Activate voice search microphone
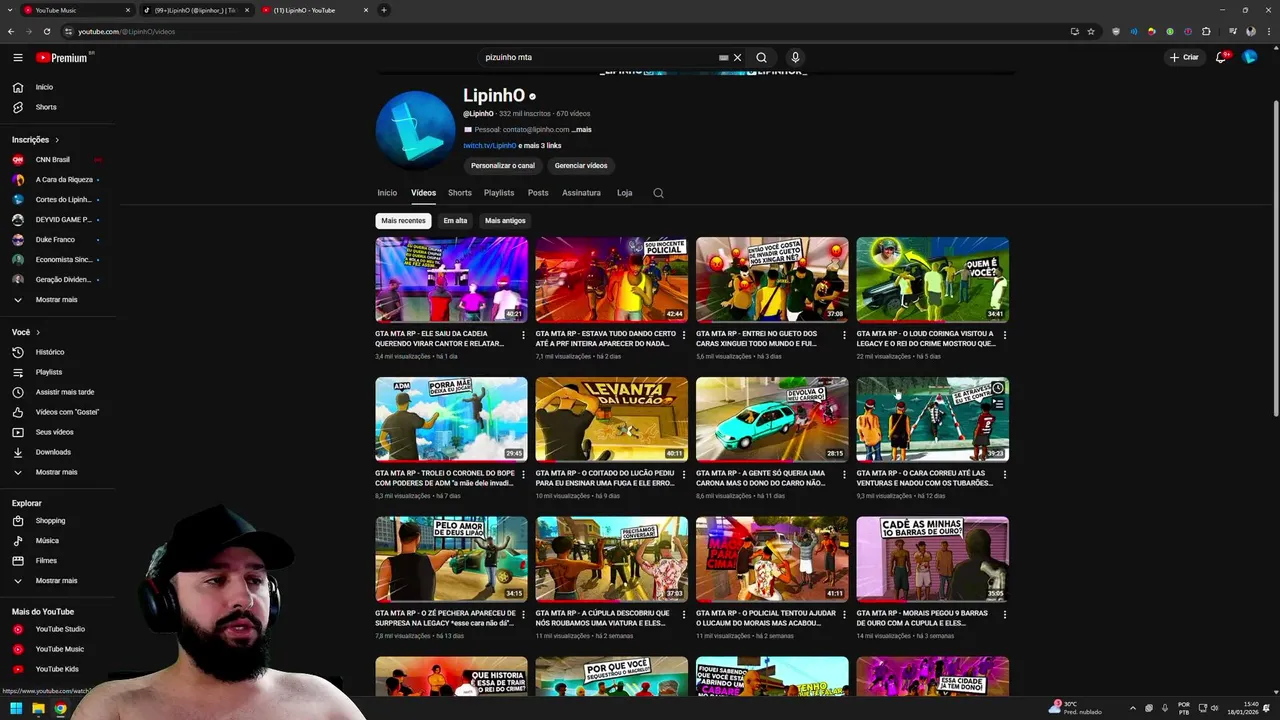The image size is (1280, 720). point(795,58)
